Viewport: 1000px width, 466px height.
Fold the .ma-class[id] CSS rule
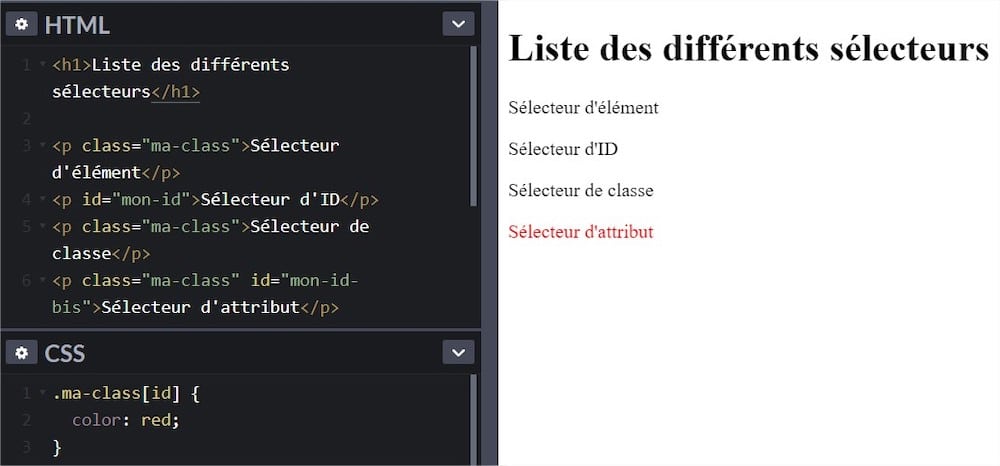(42, 394)
